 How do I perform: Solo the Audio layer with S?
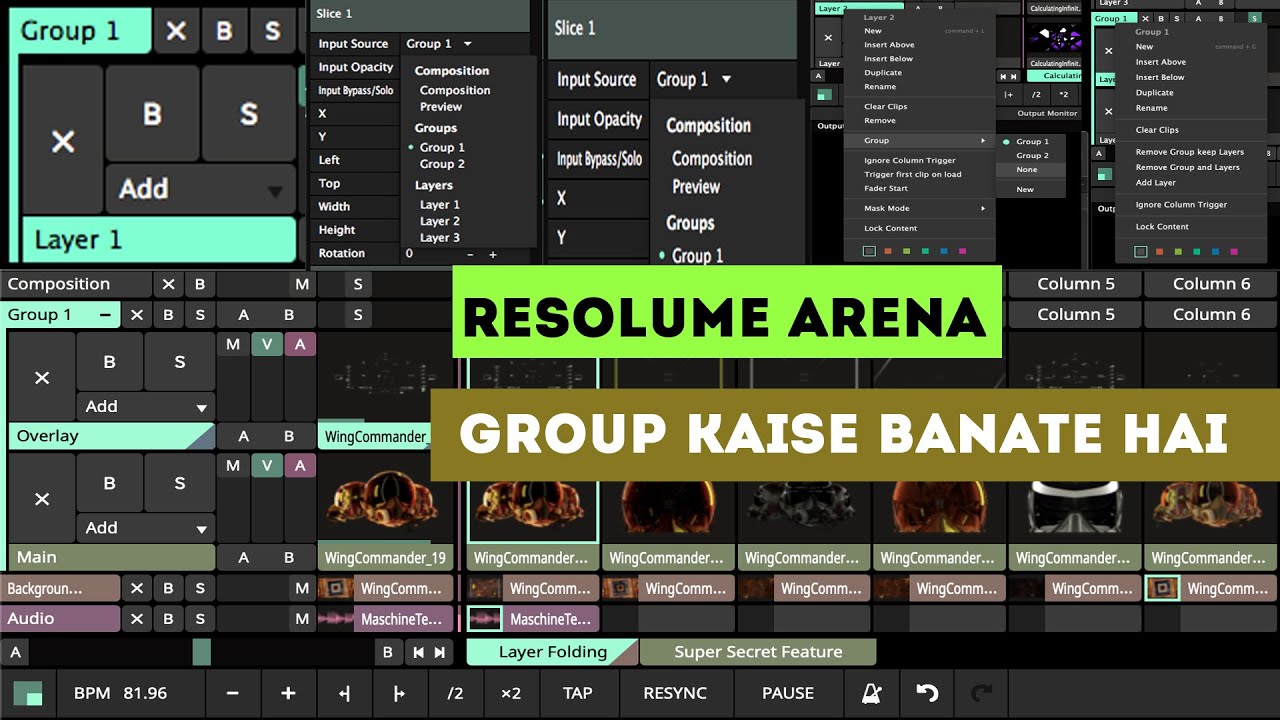(200, 618)
